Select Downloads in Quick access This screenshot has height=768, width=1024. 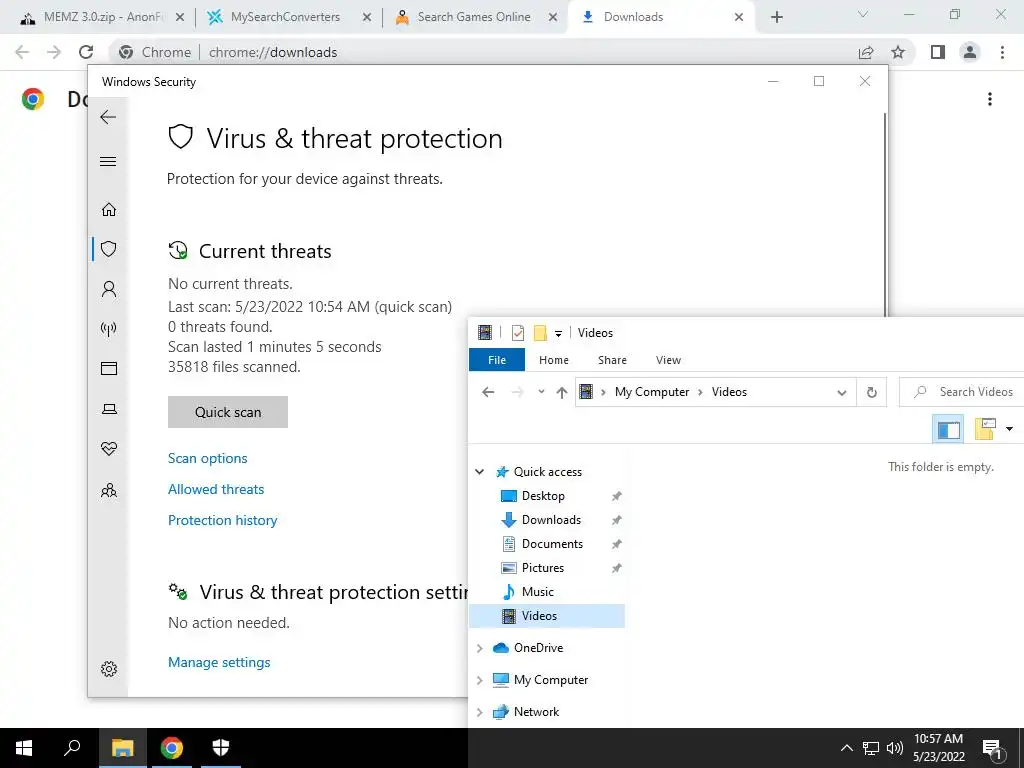[x=551, y=520]
